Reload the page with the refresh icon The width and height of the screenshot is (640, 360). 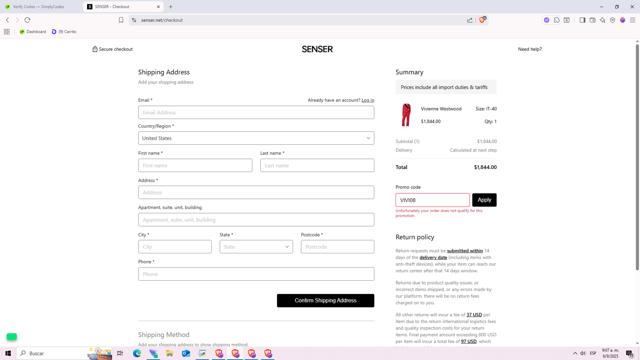(27, 20)
